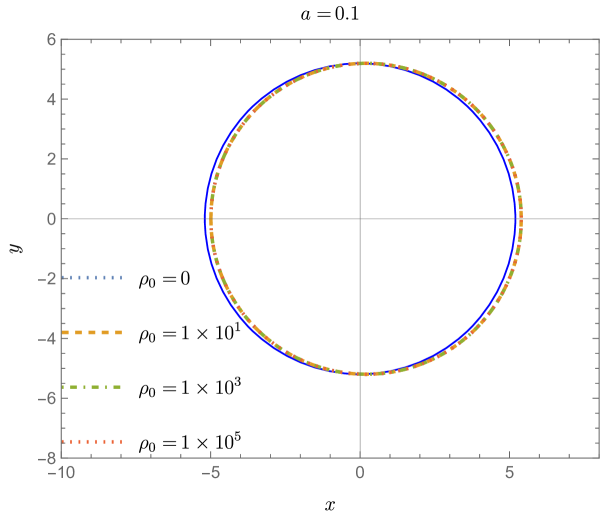Viewport: 600px width, 519px height.
Task: Click the origin where the axes cross
Action: 360,219
